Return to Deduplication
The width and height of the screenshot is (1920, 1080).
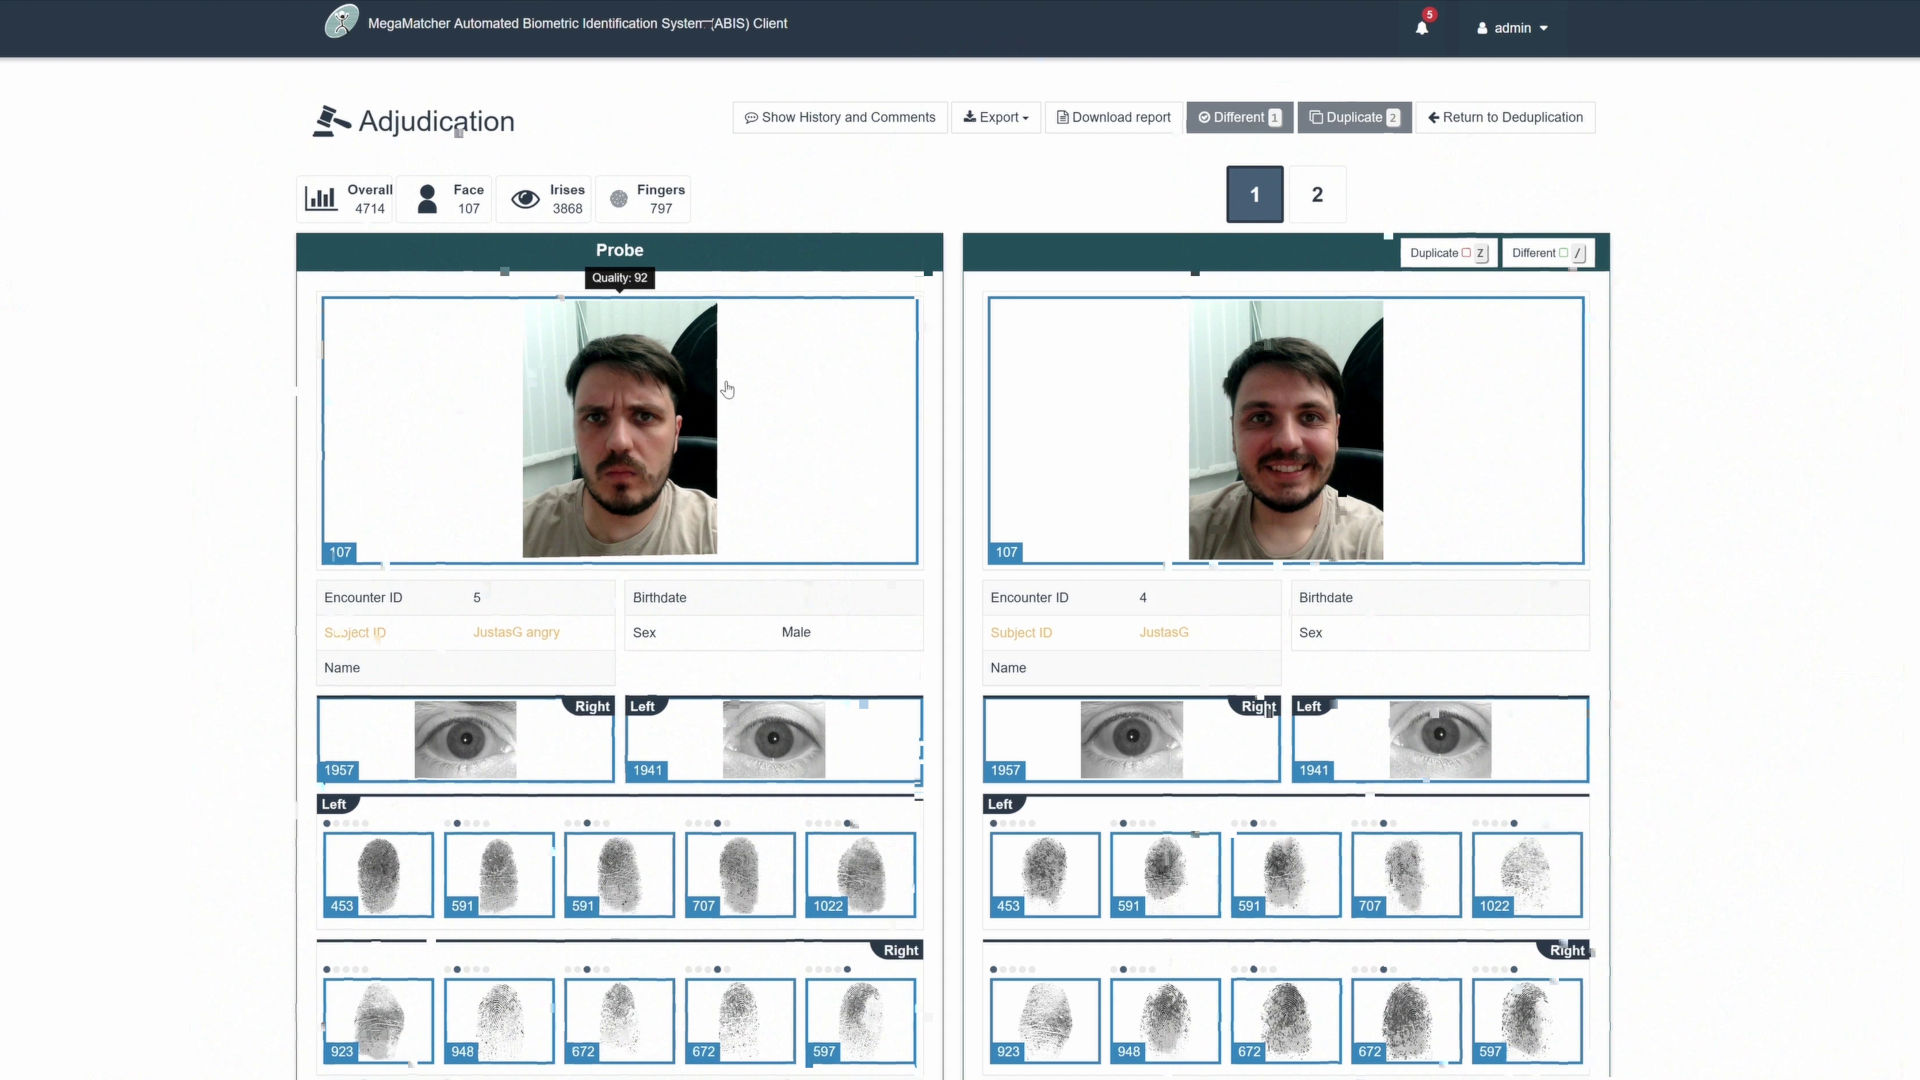coord(1505,117)
